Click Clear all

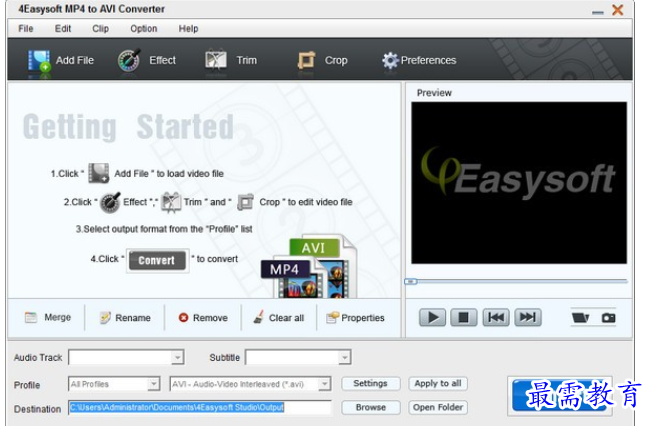[x=279, y=317]
